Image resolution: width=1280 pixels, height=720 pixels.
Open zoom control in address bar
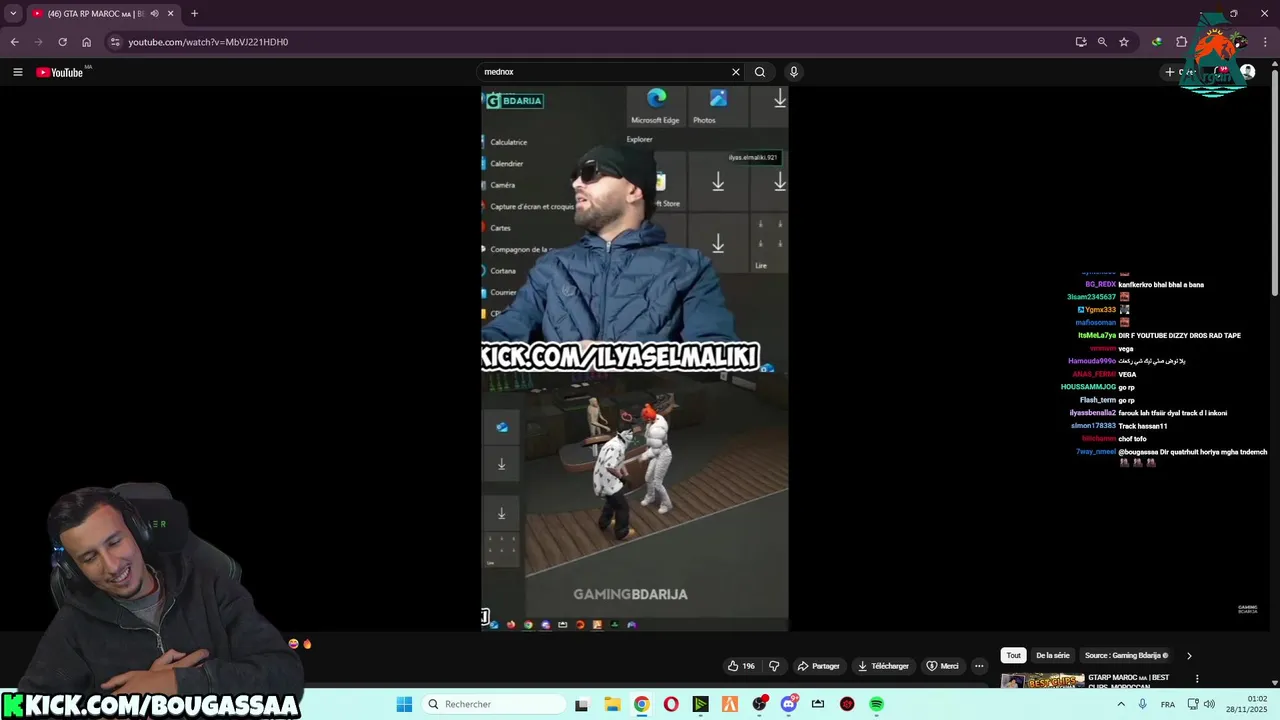click(x=1102, y=42)
